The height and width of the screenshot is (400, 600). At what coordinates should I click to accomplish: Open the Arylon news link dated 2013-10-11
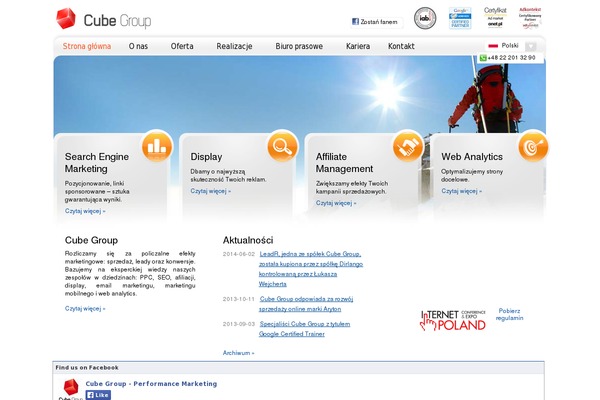coord(306,304)
